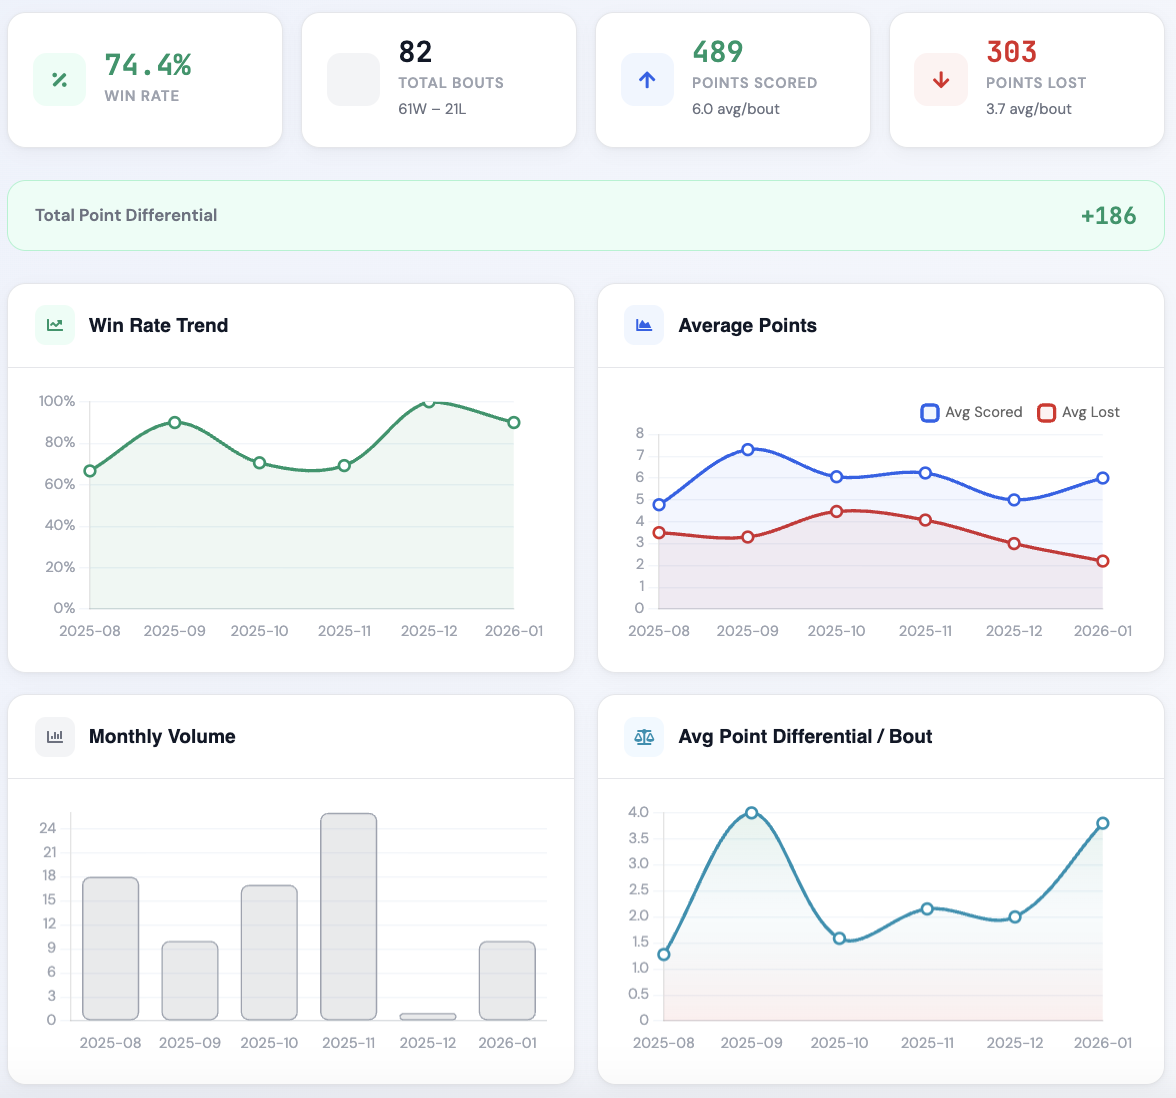Click the Win Rate Trend chart icon

click(55, 325)
